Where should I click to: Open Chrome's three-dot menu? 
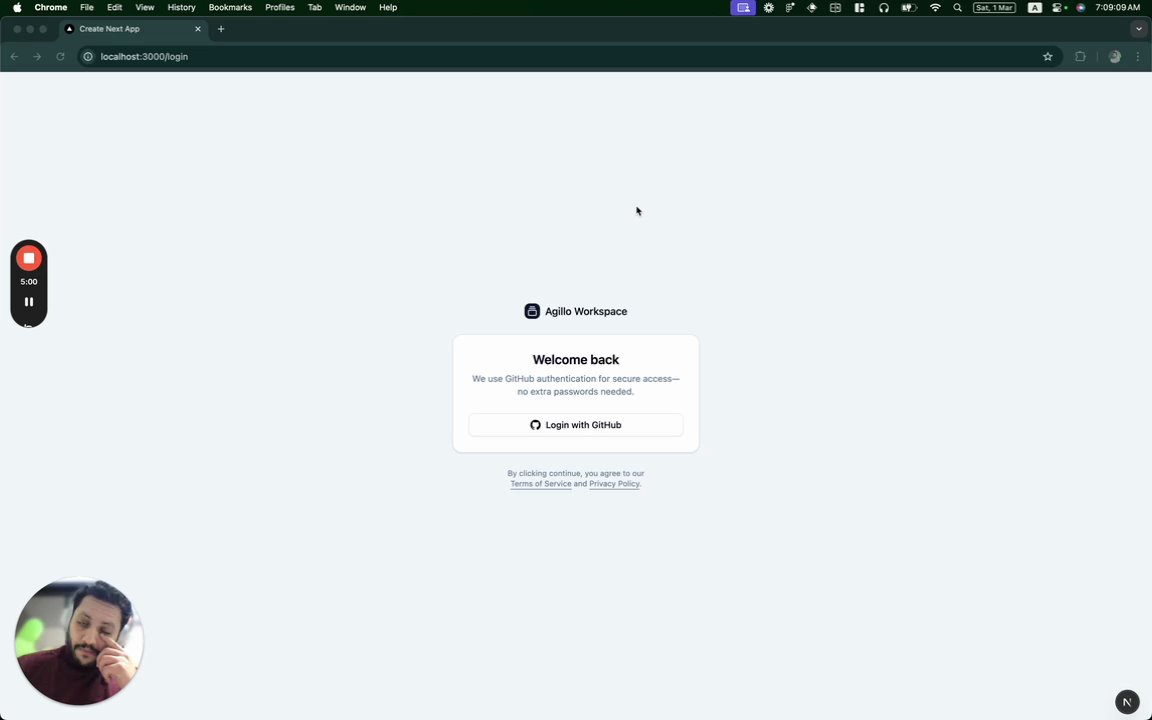coord(1137,57)
